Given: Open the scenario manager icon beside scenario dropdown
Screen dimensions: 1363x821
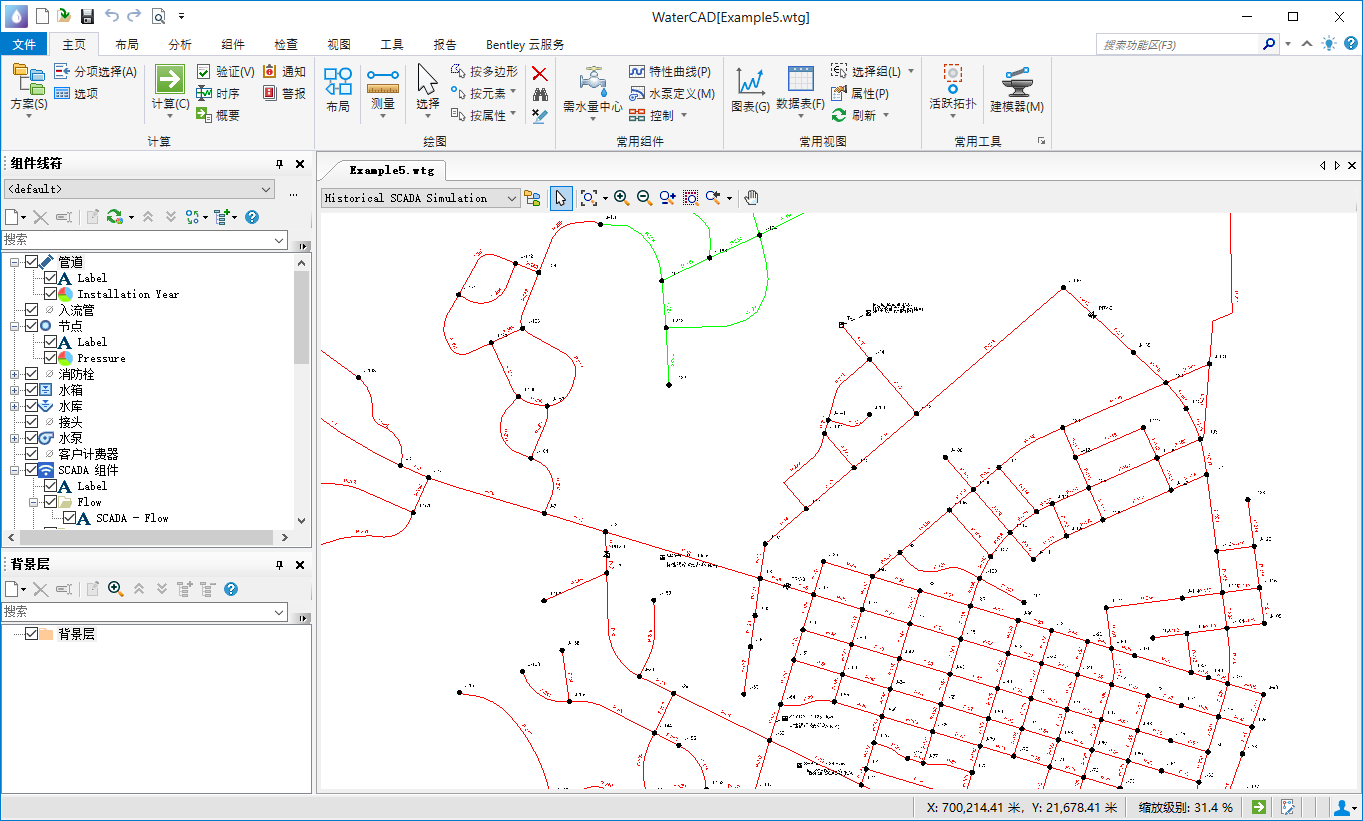Looking at the screenshot, I should [x=532, y=198].
